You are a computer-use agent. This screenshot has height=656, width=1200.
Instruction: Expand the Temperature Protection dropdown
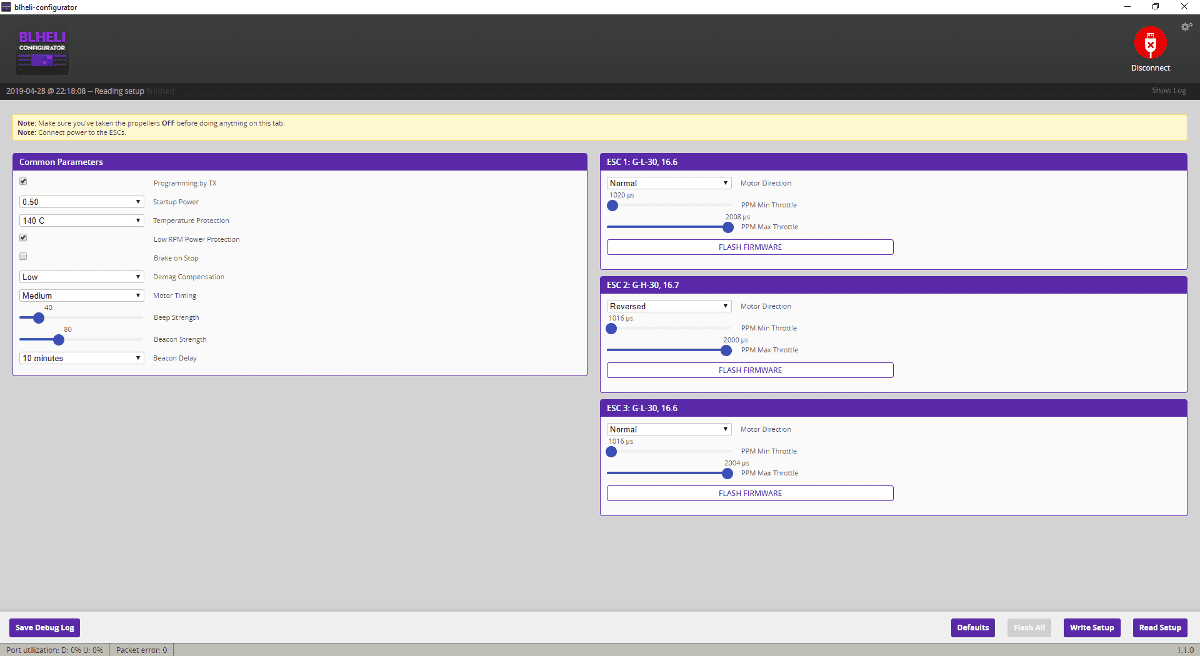[x=82, y=220]
